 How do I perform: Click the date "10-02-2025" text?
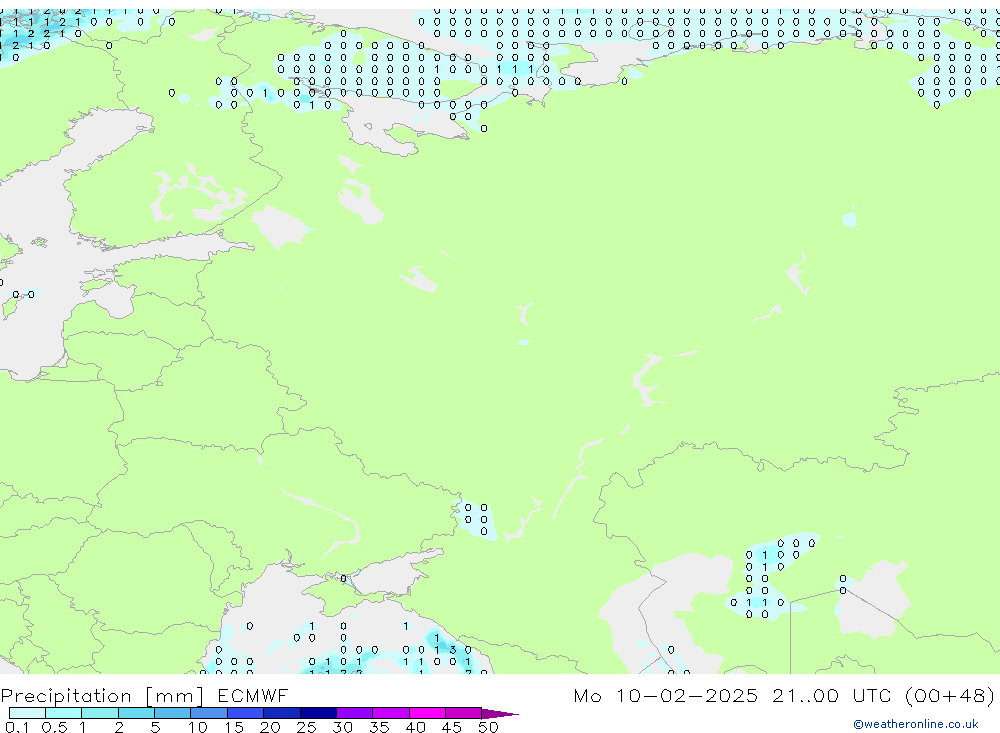[687, 695]
